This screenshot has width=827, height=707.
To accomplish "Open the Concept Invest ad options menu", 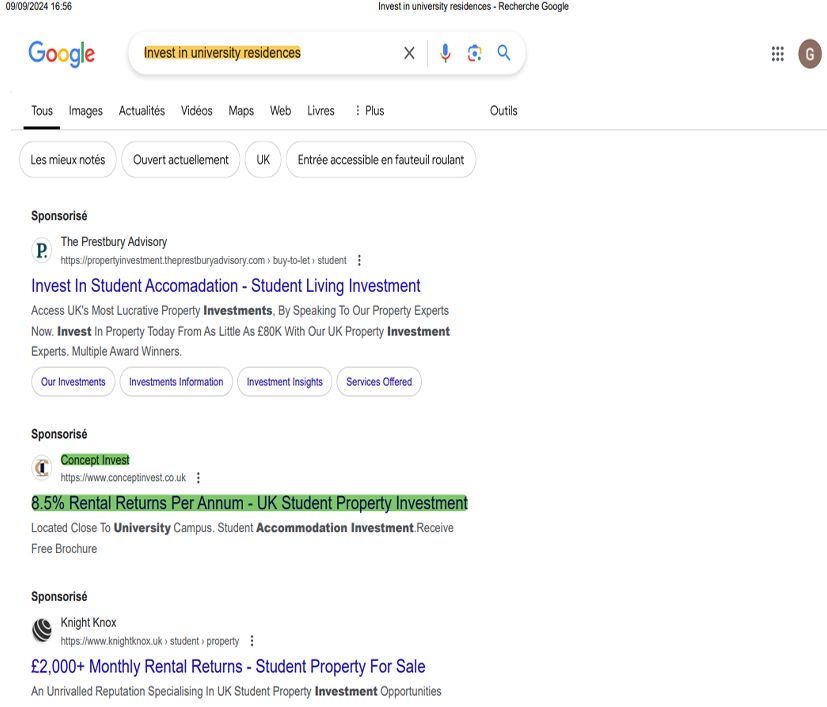I will coord(198,477).
